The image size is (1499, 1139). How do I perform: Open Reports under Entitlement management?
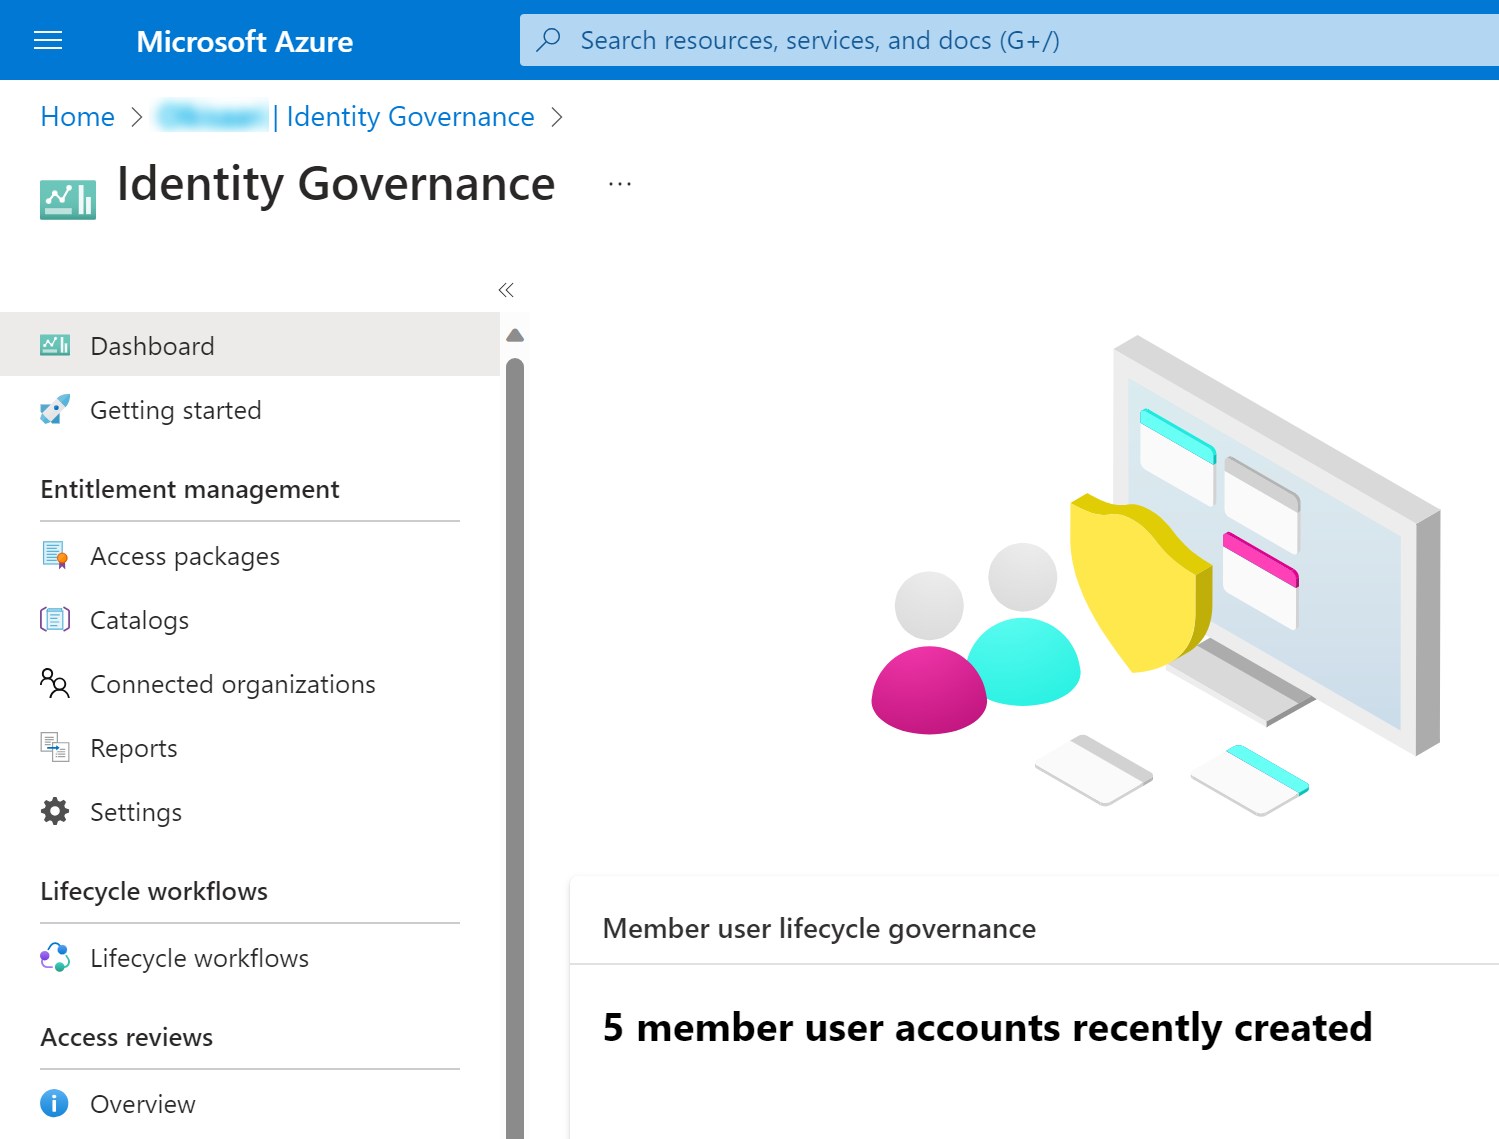click(x=250, y=747)
